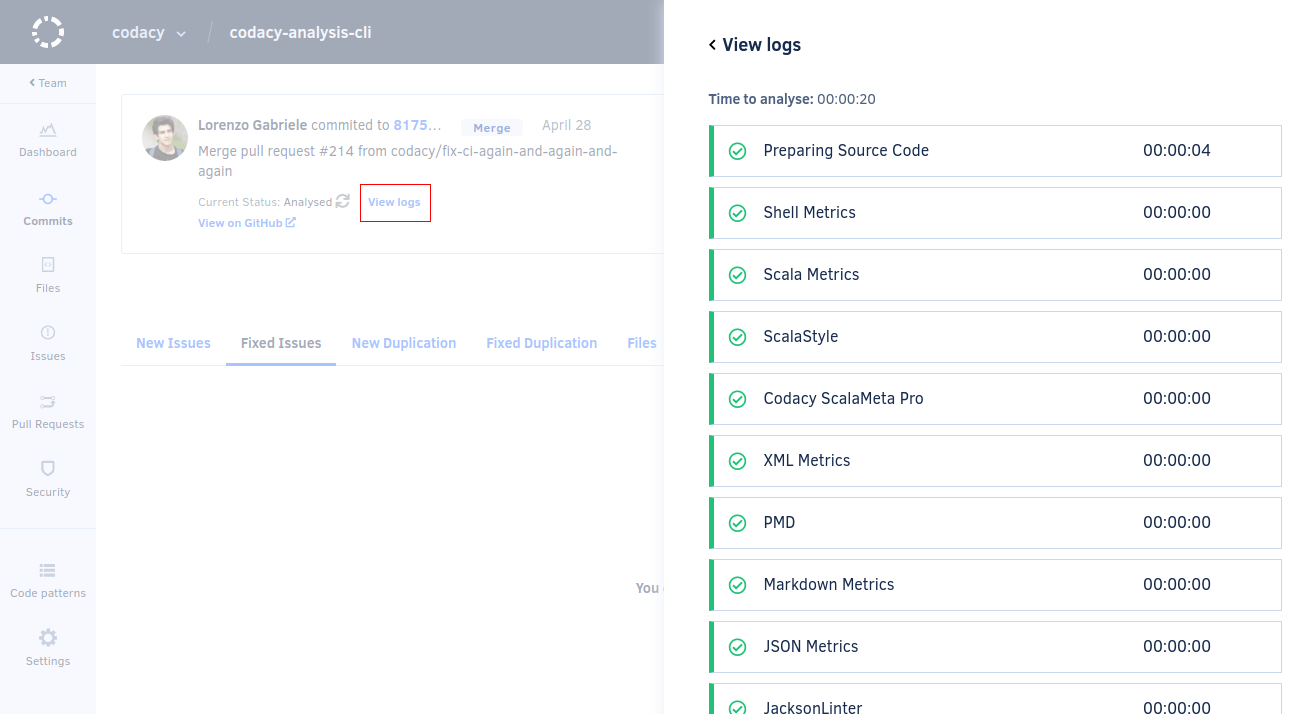Switch to the Fixed Duplication tab
The image size is (1304, 714).
541,343
